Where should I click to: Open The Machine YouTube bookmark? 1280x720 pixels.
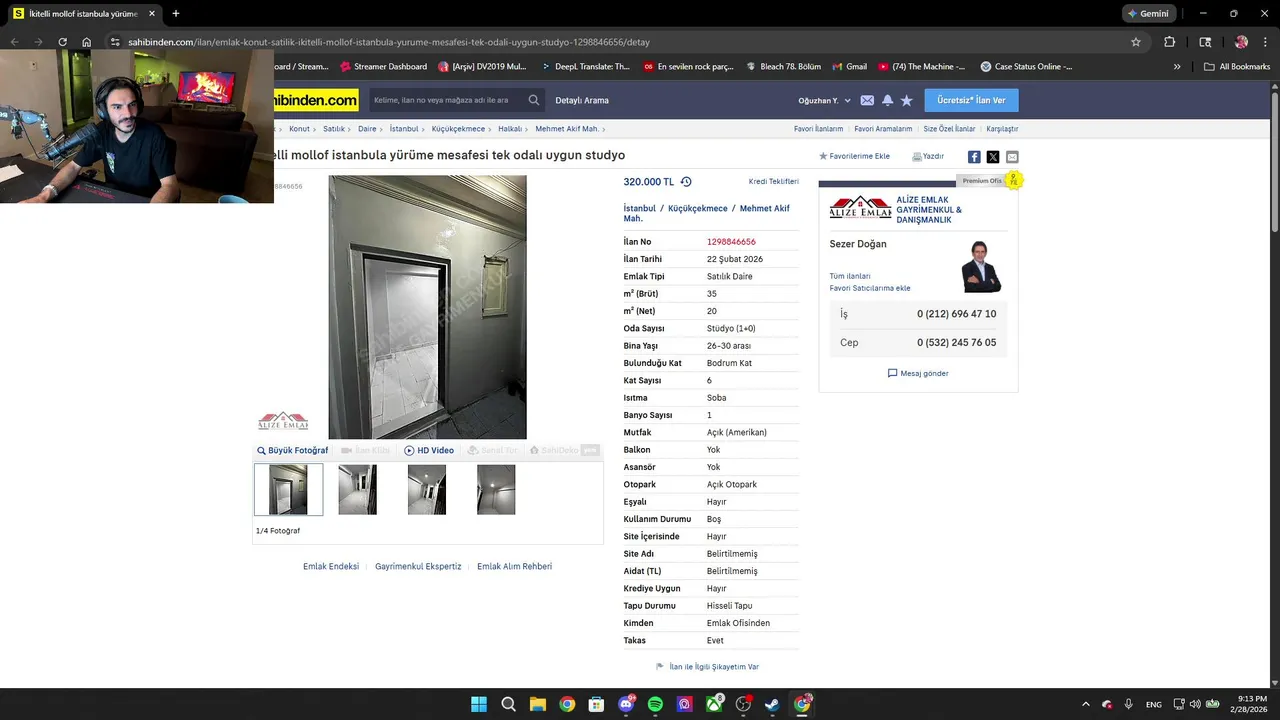click(922, 67)
